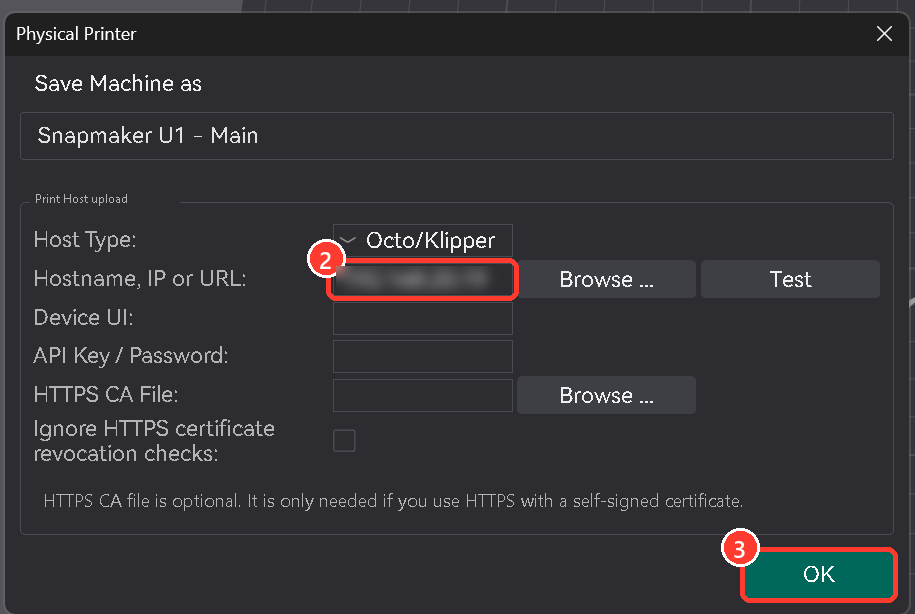
Task: Close the Physical Printer dialog
Action: point(884,34)
